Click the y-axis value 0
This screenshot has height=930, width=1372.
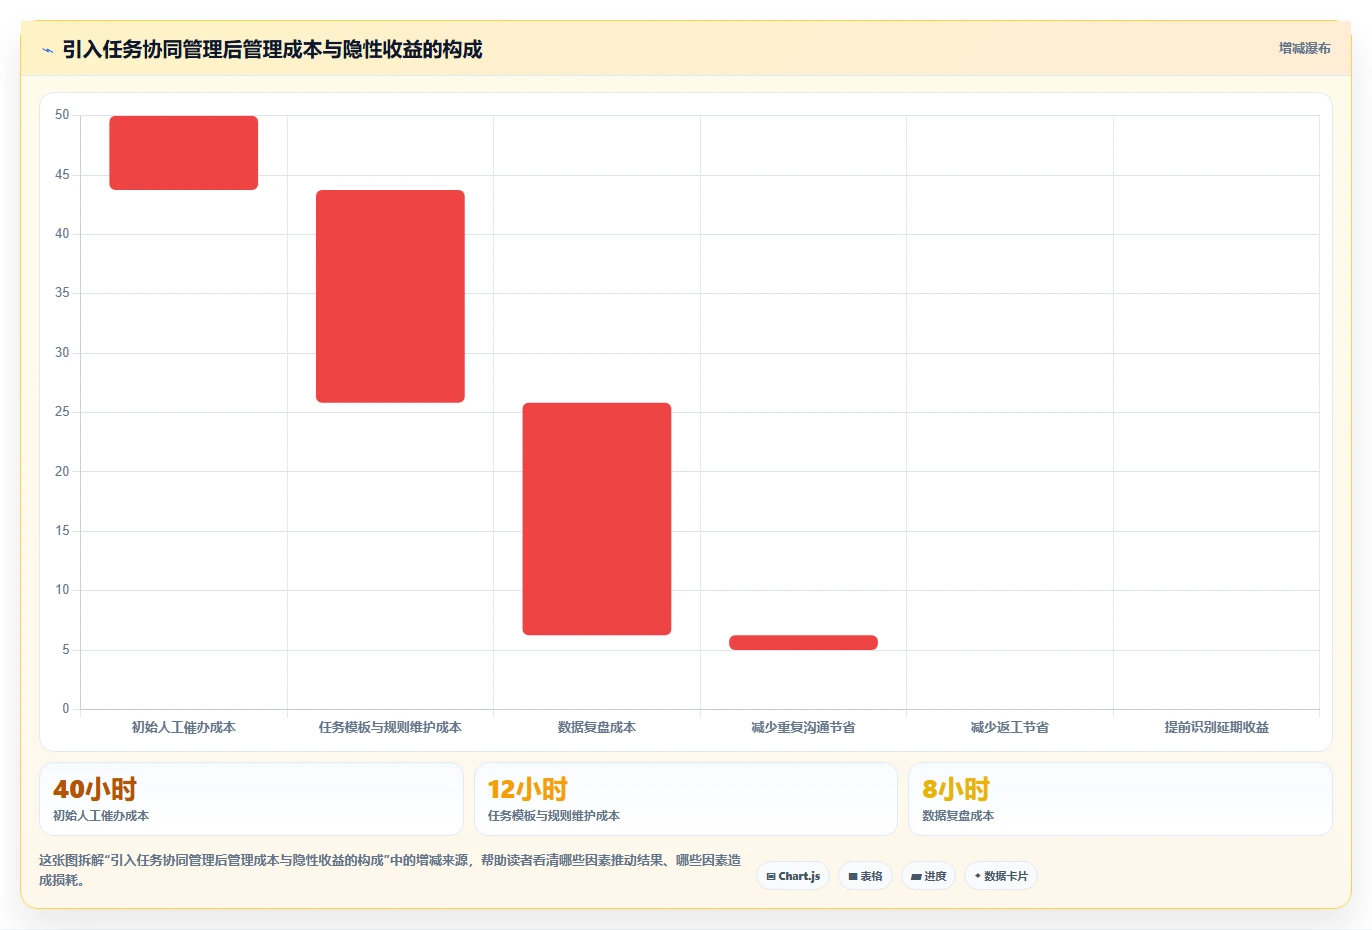[x=66, y=709]
